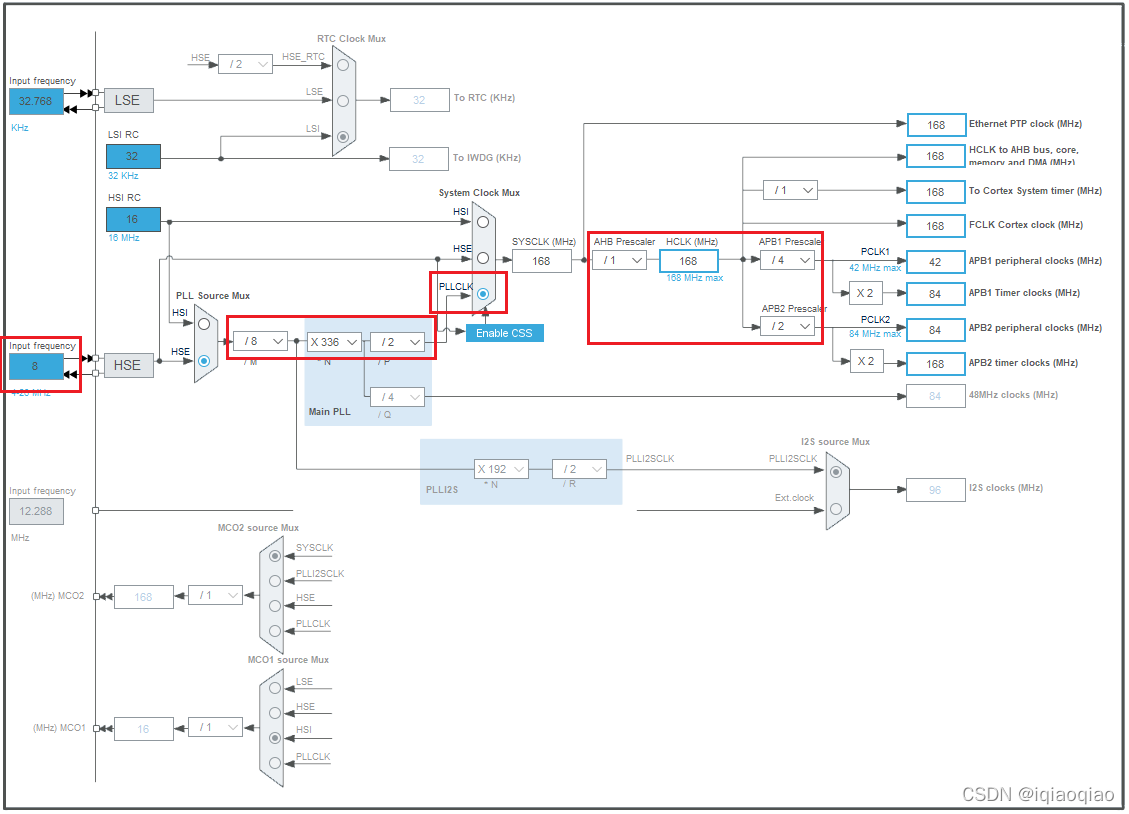Click the HSE oscillator block
Screen dimensions: 1129x814
128,365
